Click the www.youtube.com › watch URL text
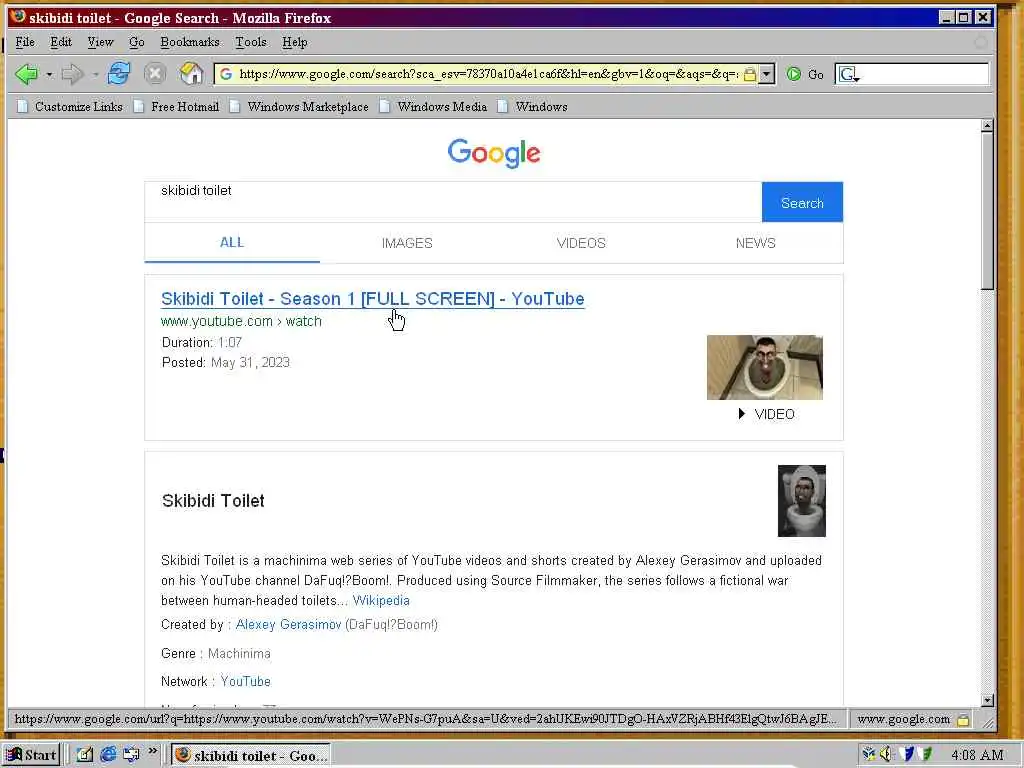Viewport: 1024px width, 768px height. [x=241, y=321]
